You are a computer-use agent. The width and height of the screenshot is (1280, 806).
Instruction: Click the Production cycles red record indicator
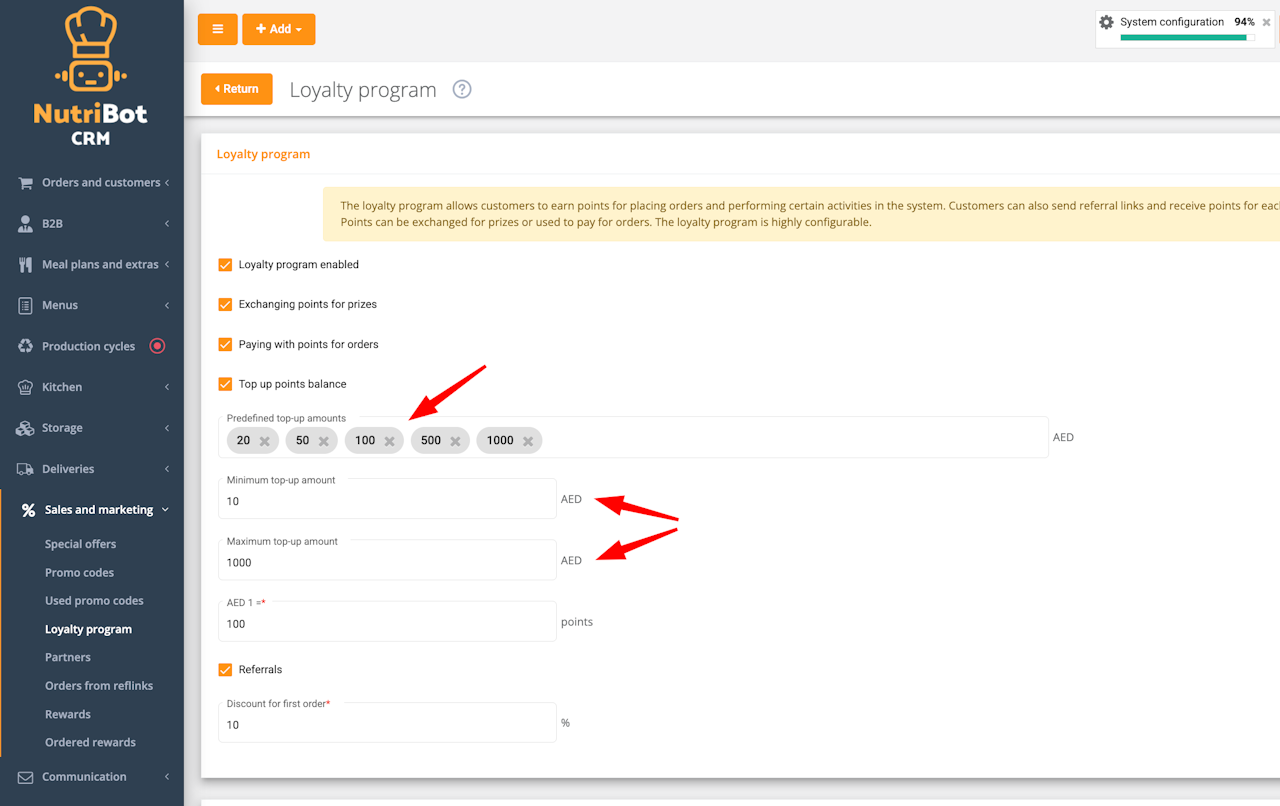[x=157, y=346]
